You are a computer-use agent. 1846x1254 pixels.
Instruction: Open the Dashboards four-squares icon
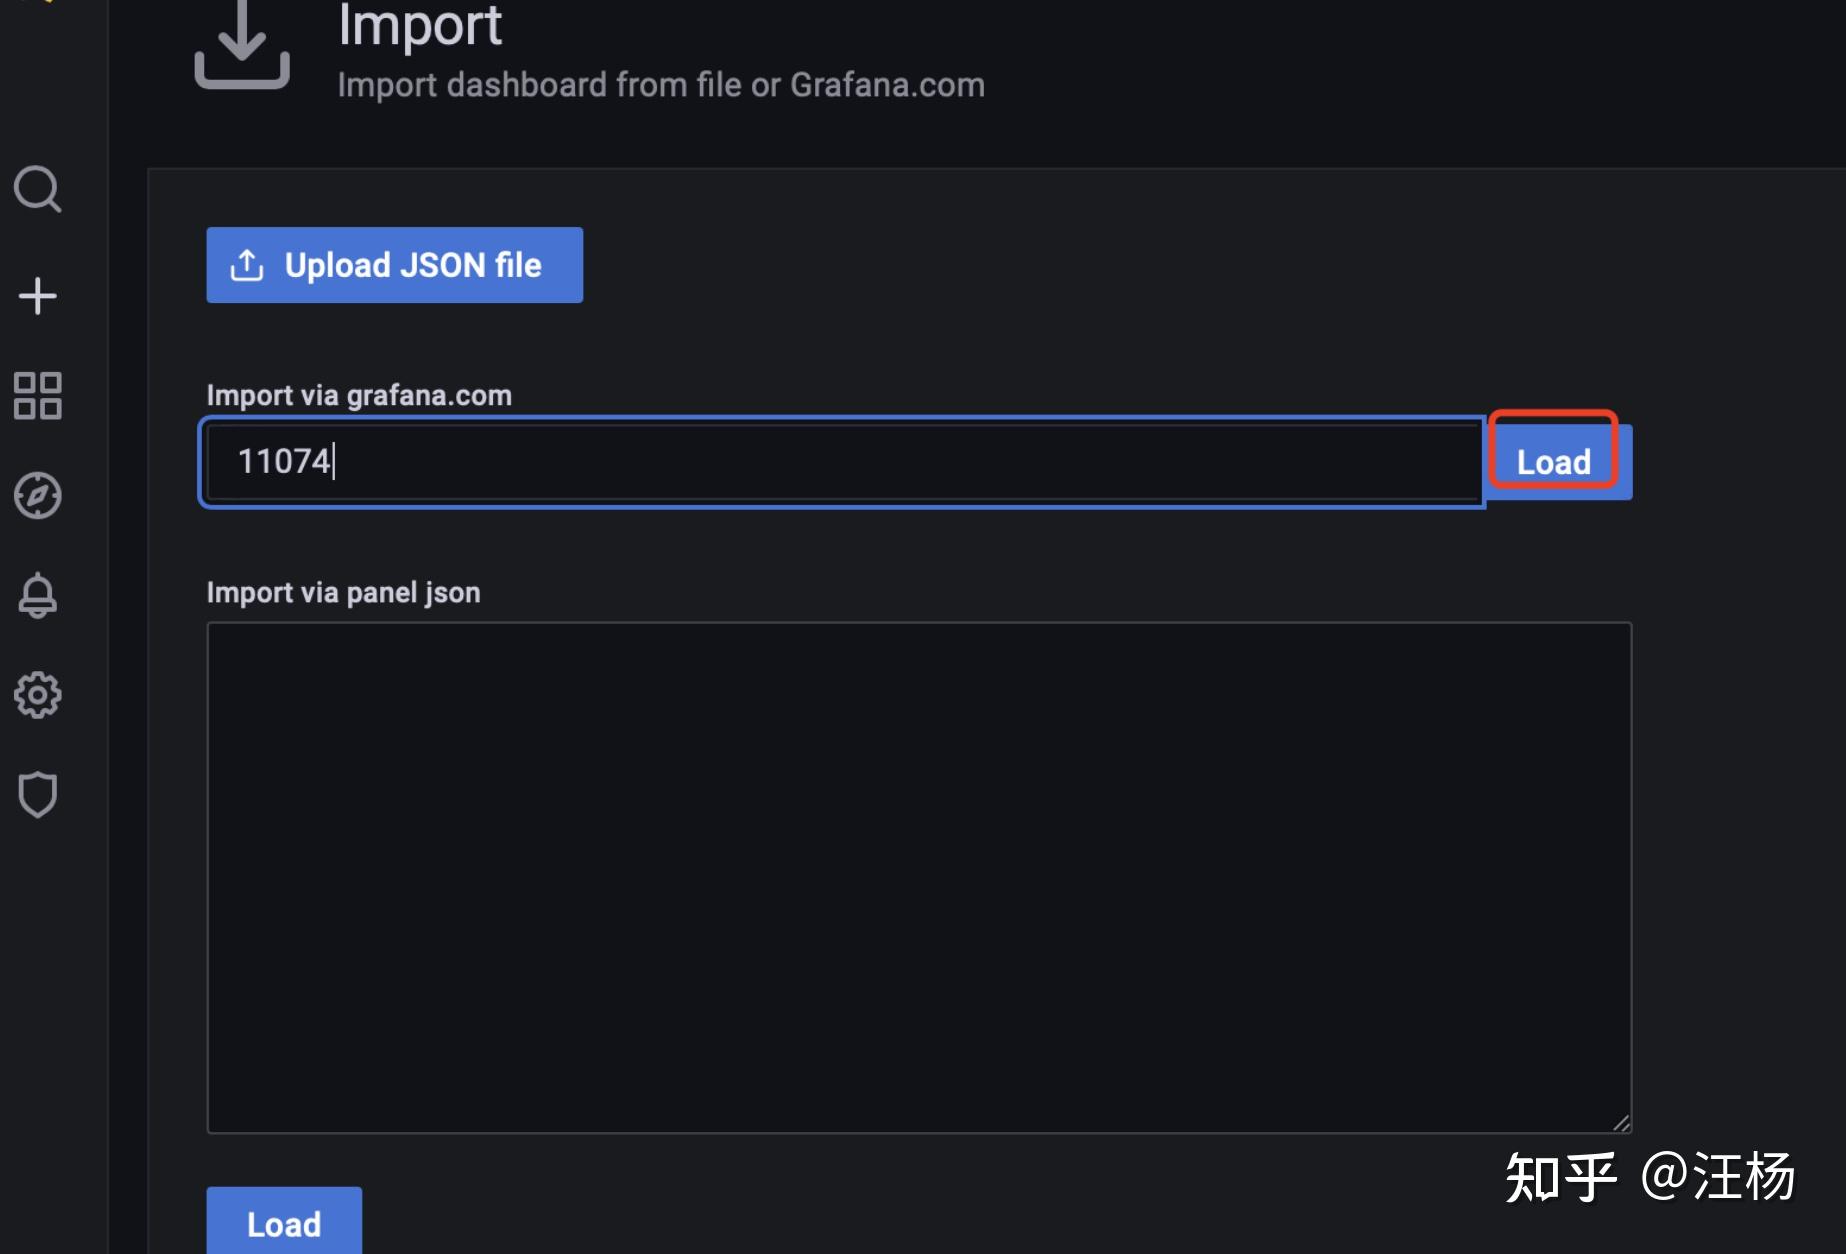tap(38, 396)
